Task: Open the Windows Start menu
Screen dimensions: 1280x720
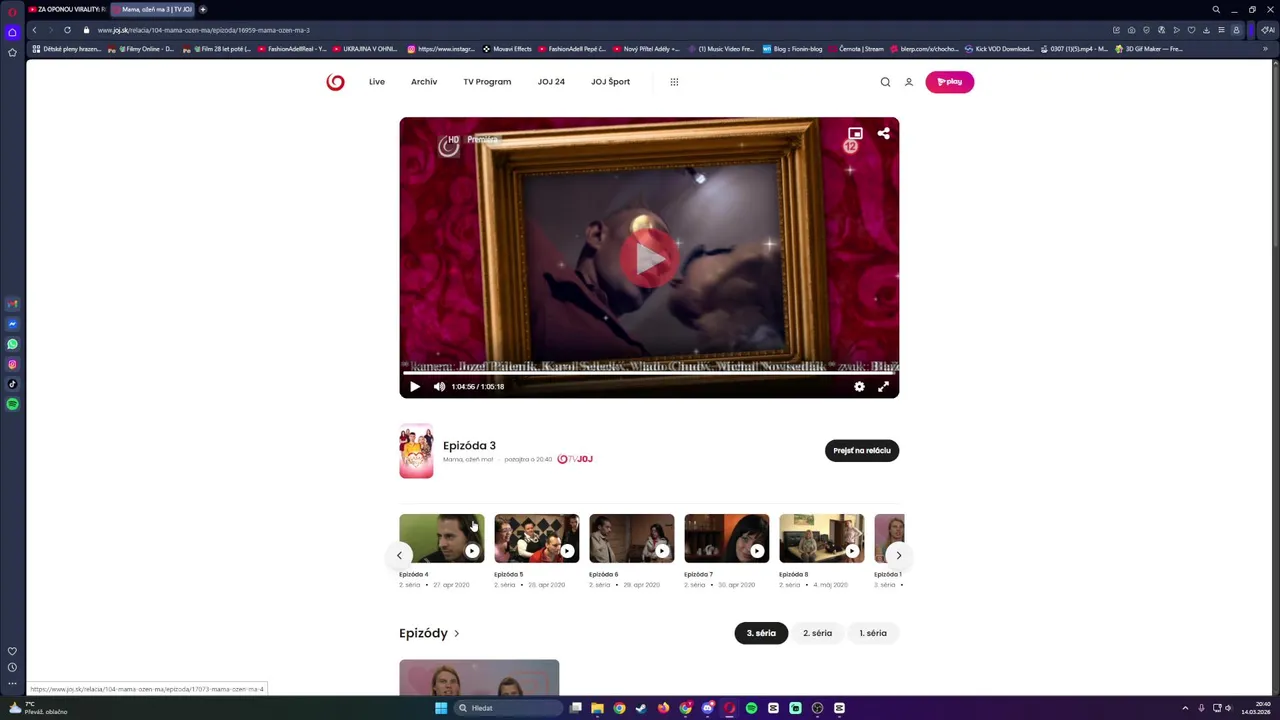Action: (x=441, y=708)
